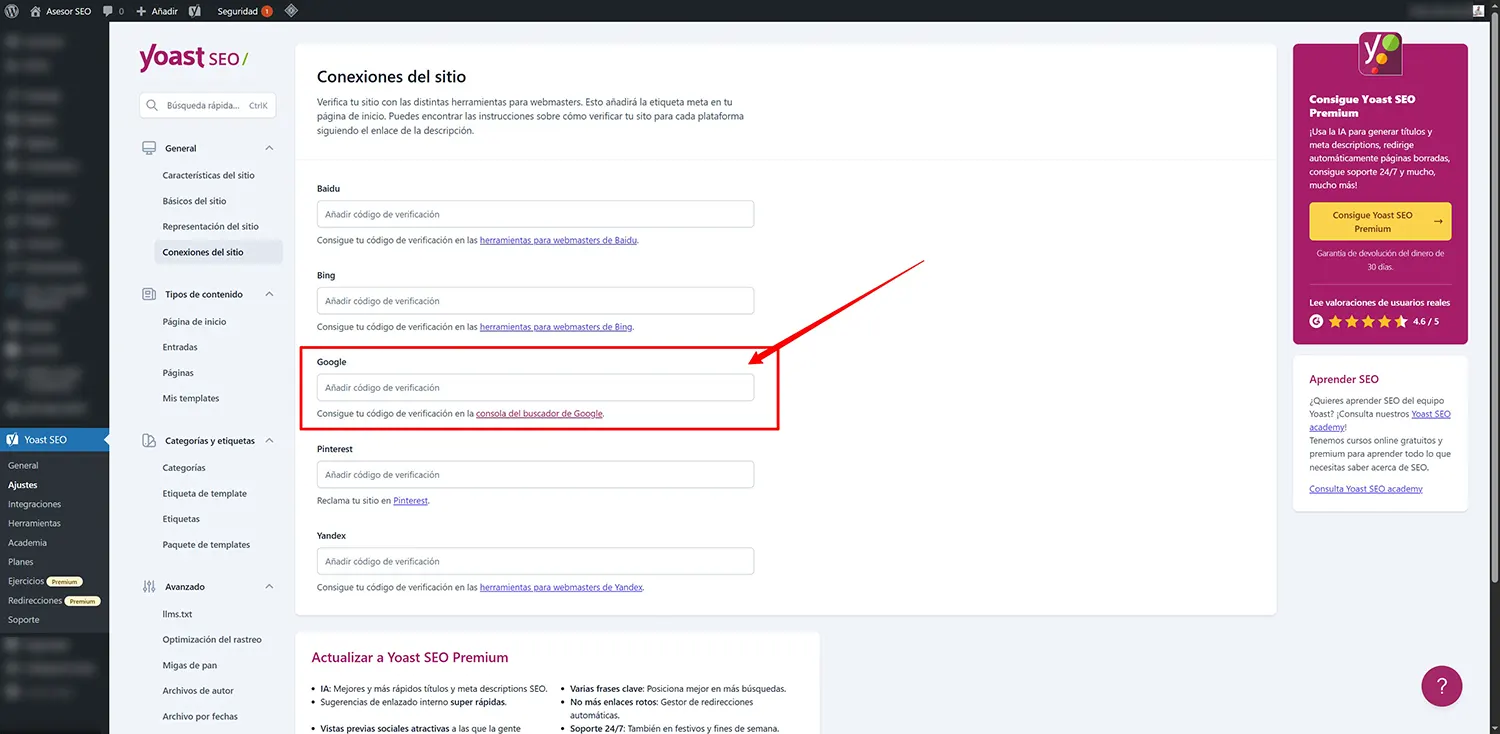This screenshot has width=1500, height=734.
Task: Select Ajustes in the Yoast SEO menu
Action: point(23,484)
